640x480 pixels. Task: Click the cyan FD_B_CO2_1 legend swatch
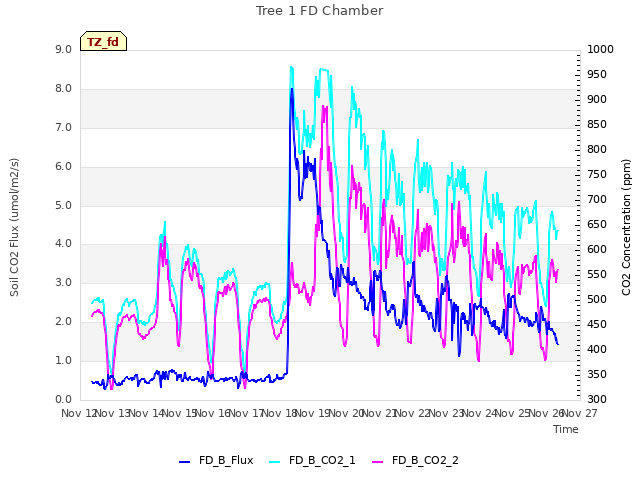click(x=275, y=462)
